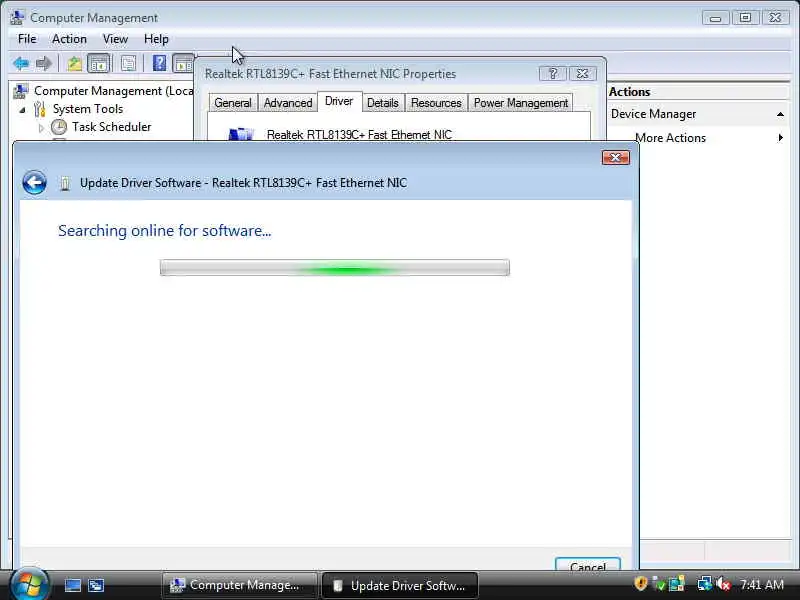Switch to the Power Management tab
The height and width of the screenshot is (600, 800).
[520, 103]
